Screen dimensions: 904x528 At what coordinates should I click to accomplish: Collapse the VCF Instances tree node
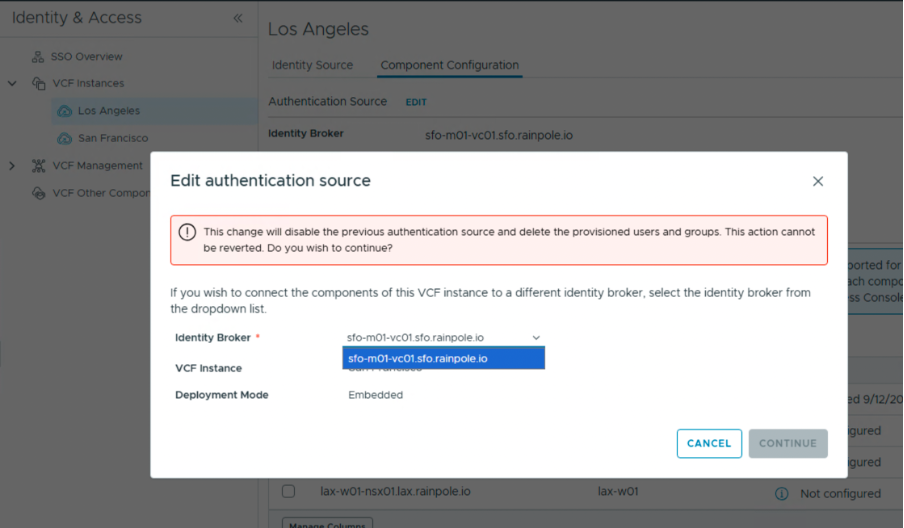pyautogui.click(x=12, y=84)
